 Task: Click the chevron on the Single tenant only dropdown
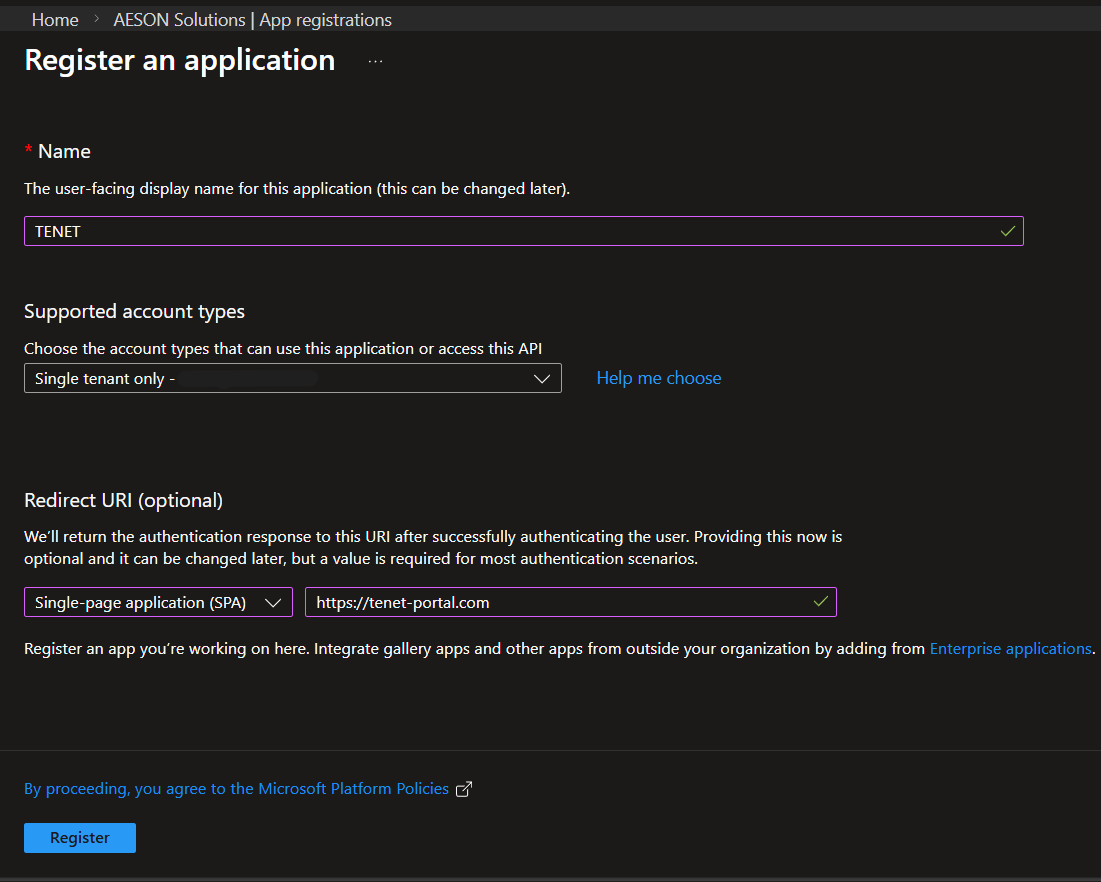[x=541, y=378]
